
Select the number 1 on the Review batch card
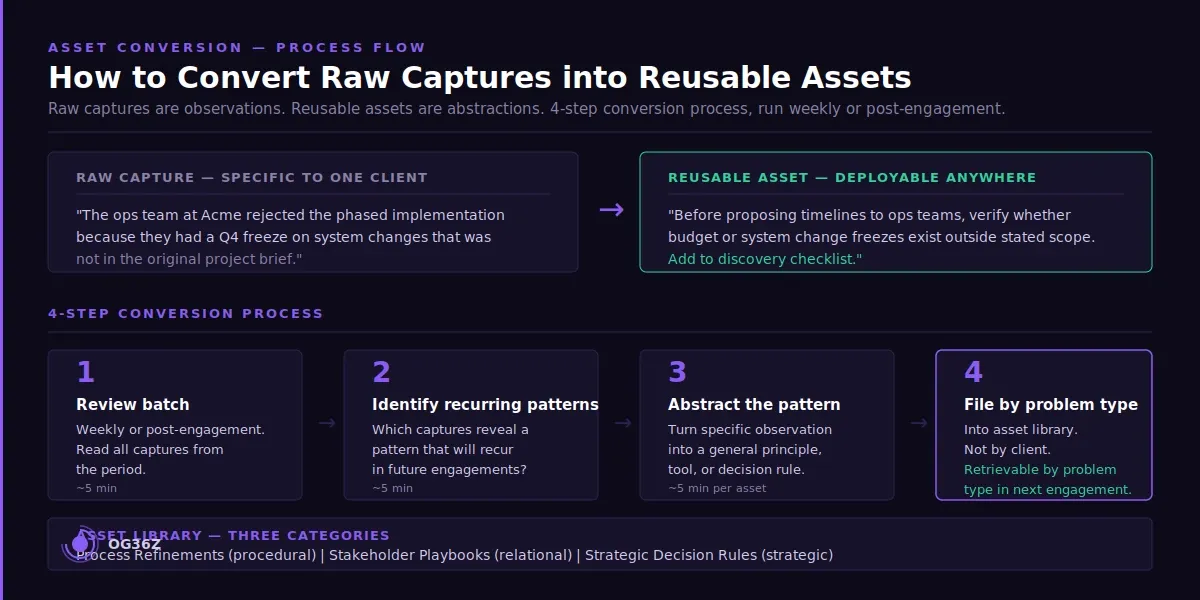tap(84, 371)
